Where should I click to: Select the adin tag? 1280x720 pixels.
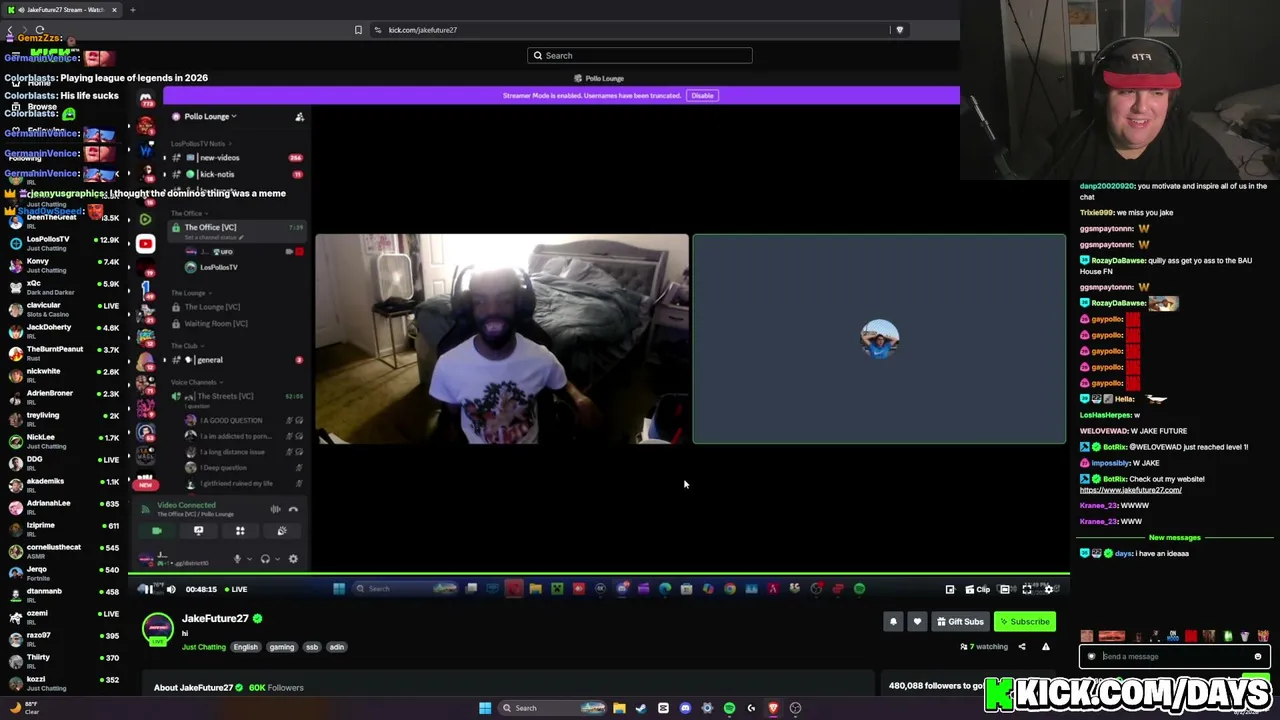tap(336, 647)
